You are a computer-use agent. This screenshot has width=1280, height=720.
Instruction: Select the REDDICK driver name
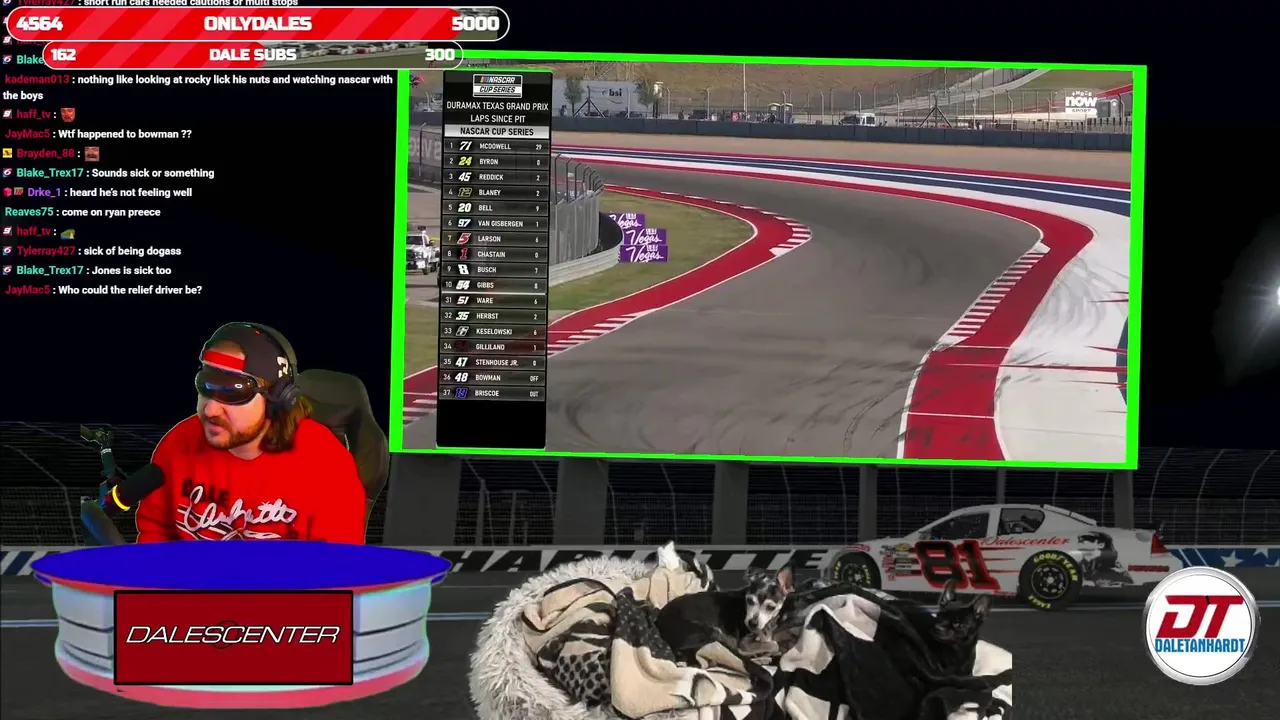click(x=491, y=177)
